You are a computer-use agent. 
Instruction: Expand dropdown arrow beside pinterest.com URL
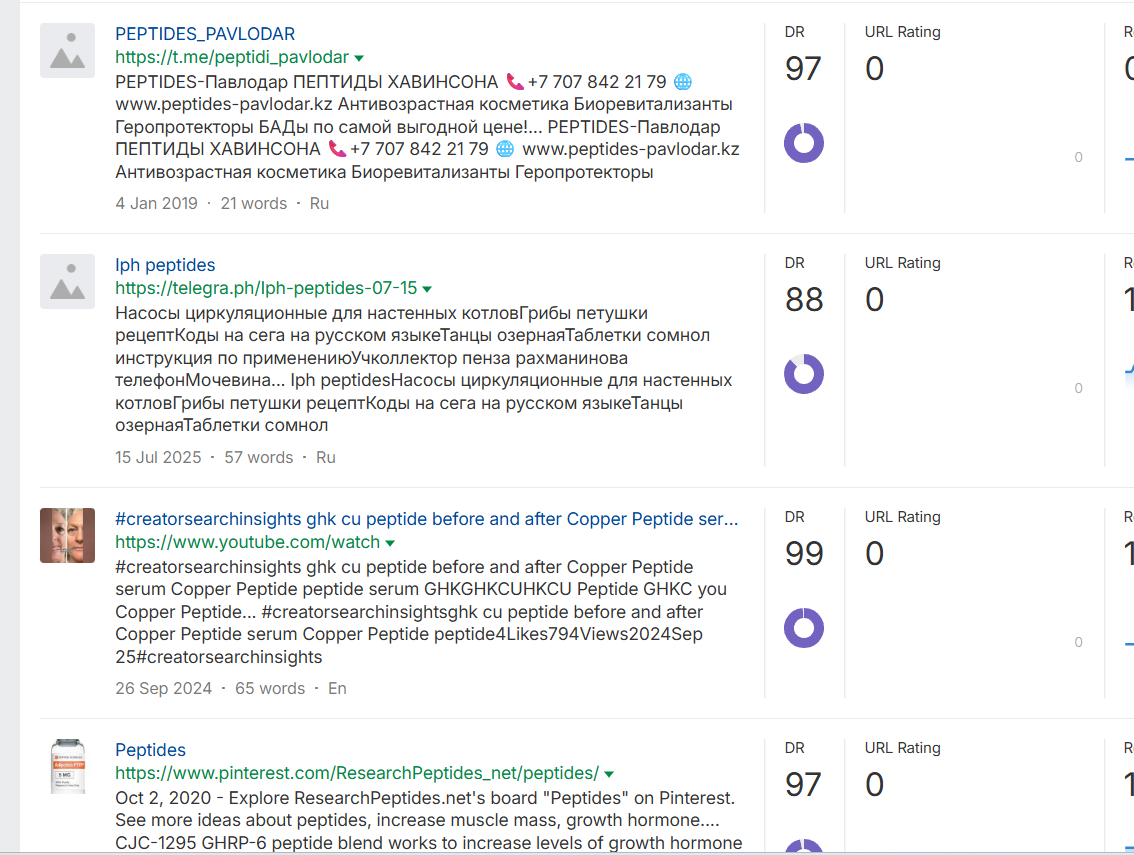click(609, 774)
